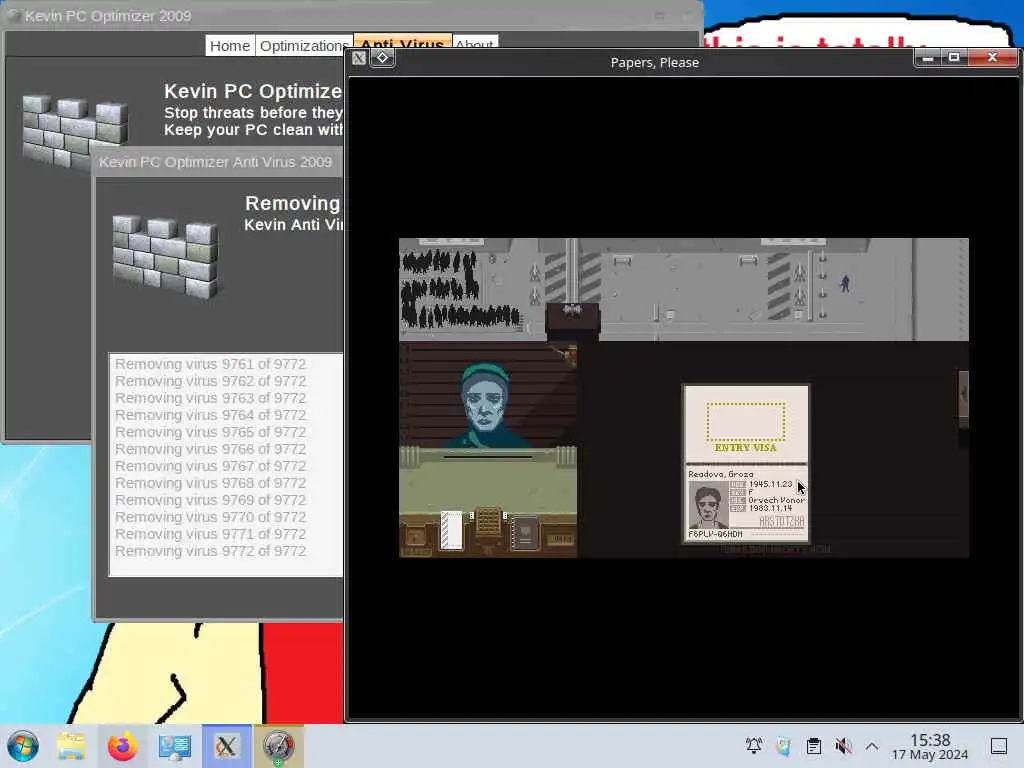Open the clipboard tray icon

click(813, 745)
